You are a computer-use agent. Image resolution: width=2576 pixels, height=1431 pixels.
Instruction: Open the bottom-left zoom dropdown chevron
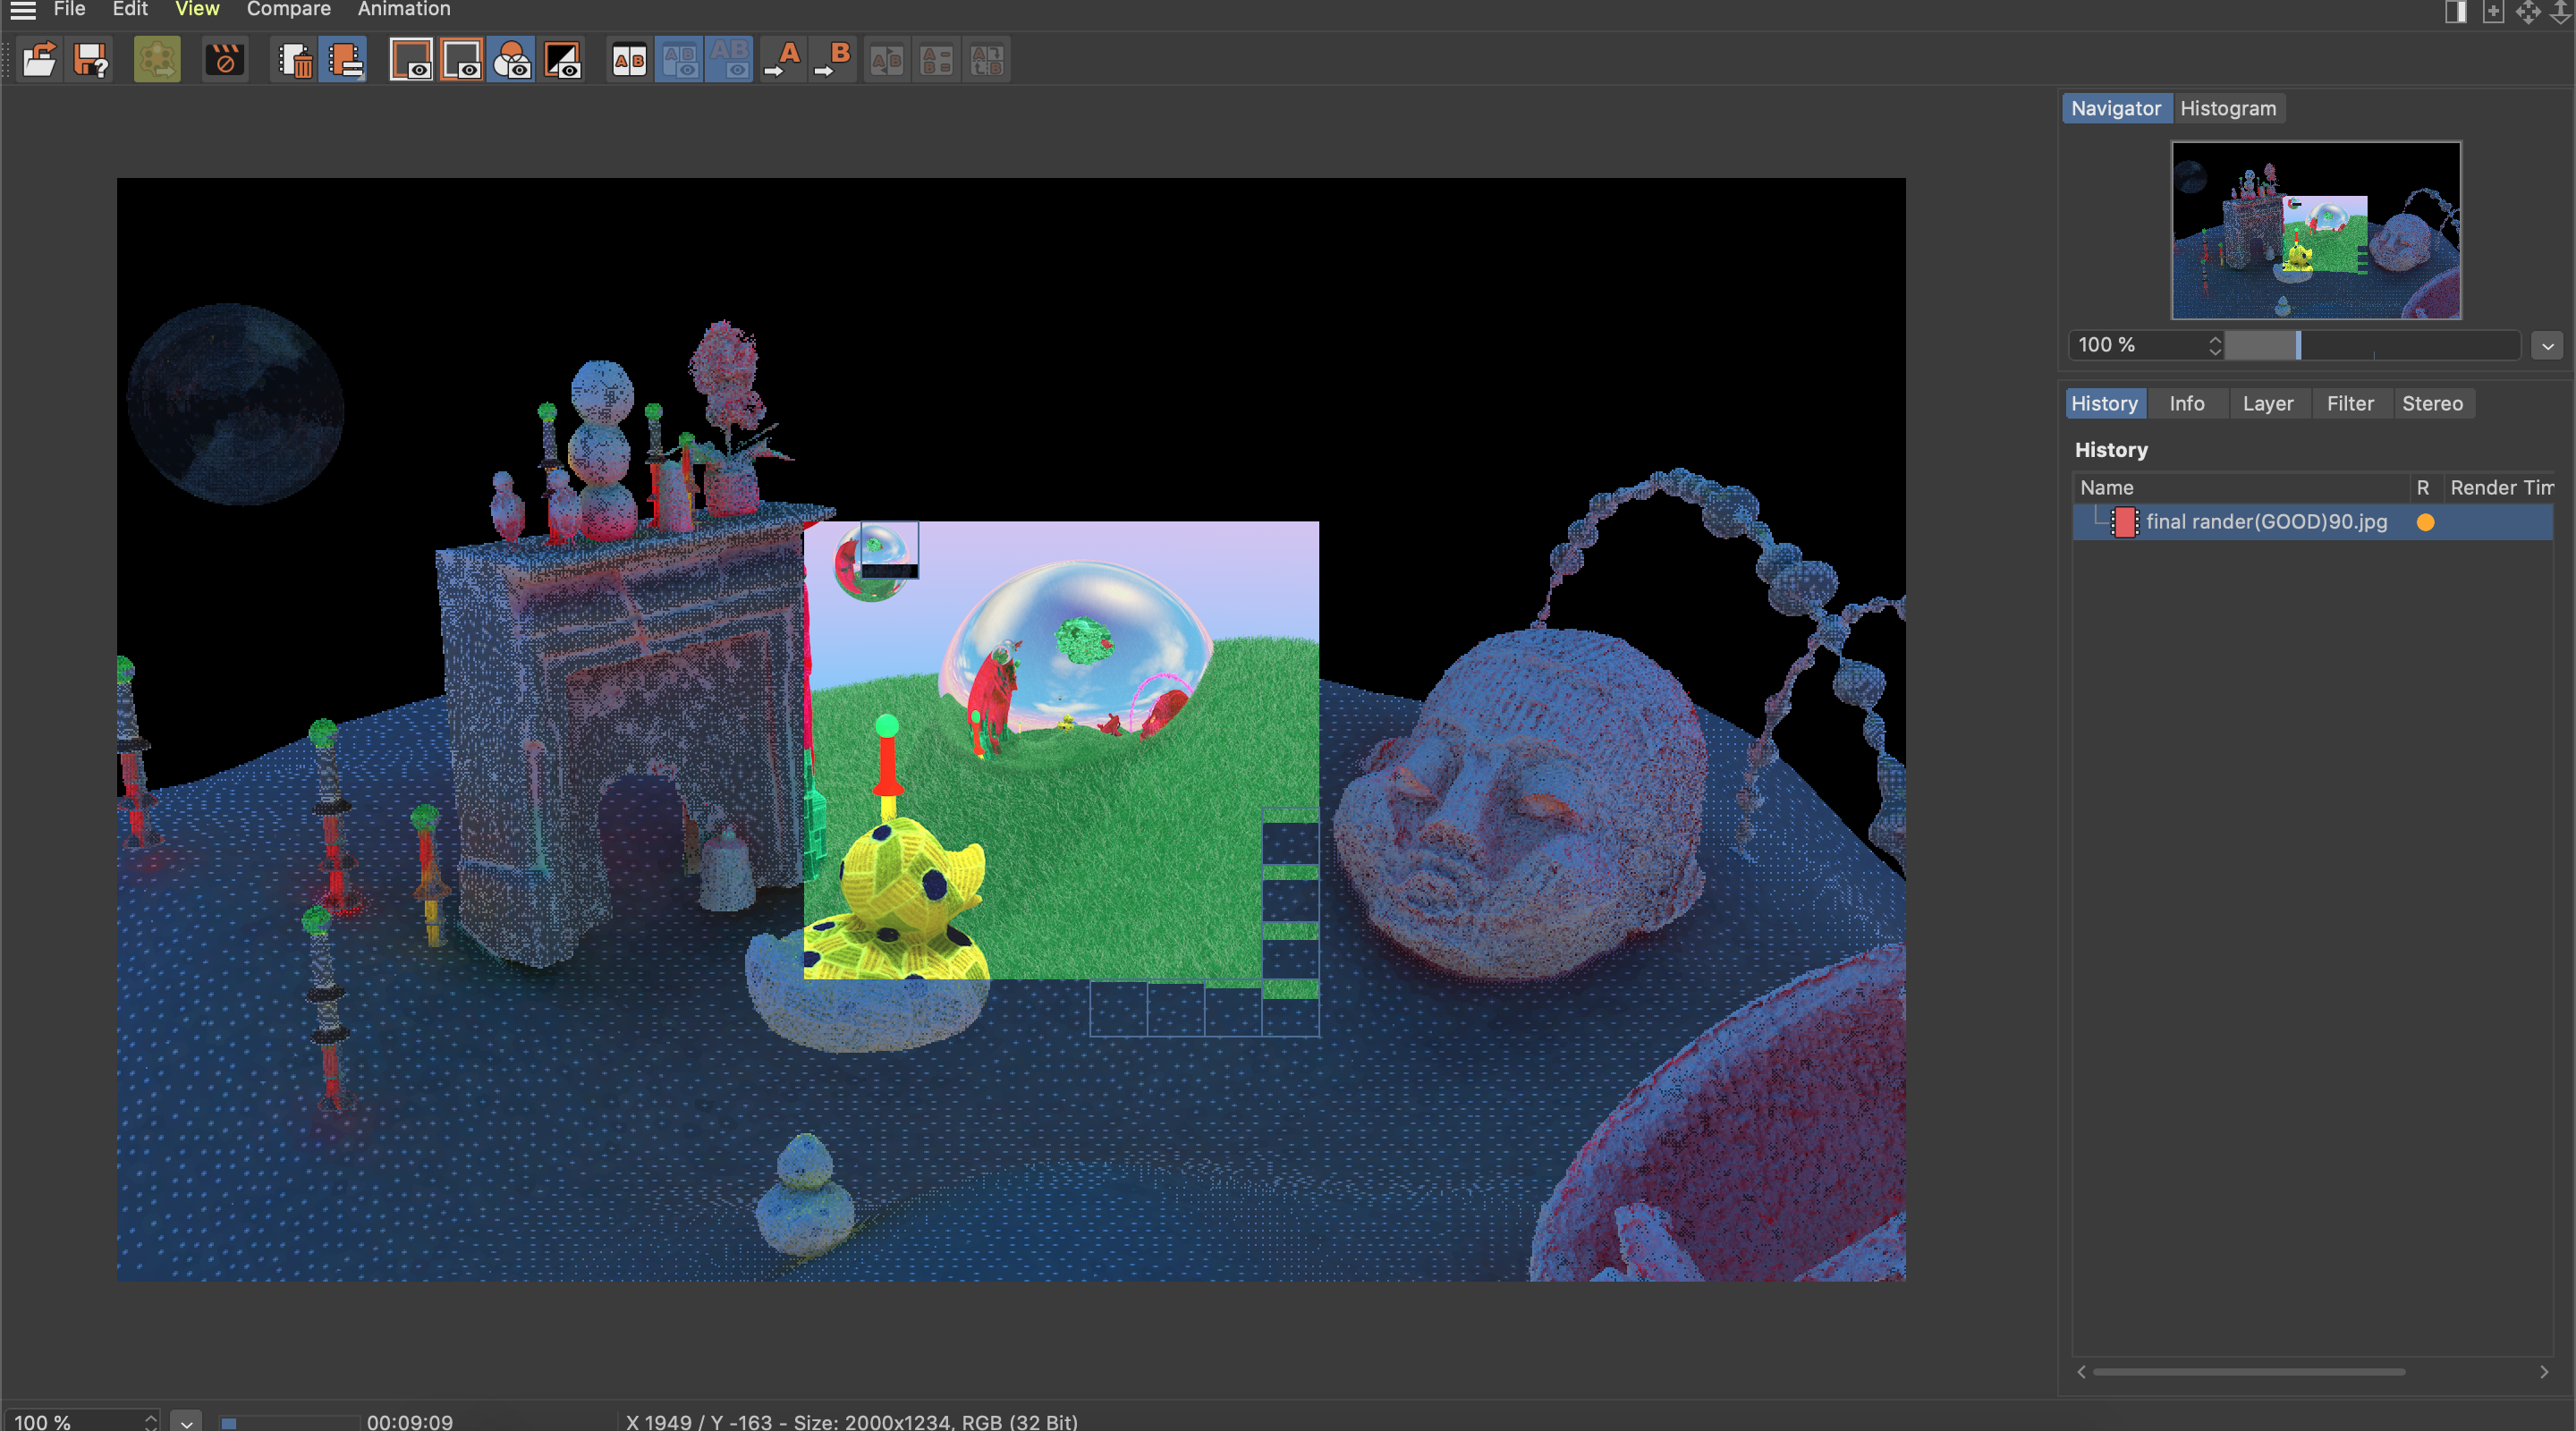(186, 1421)
